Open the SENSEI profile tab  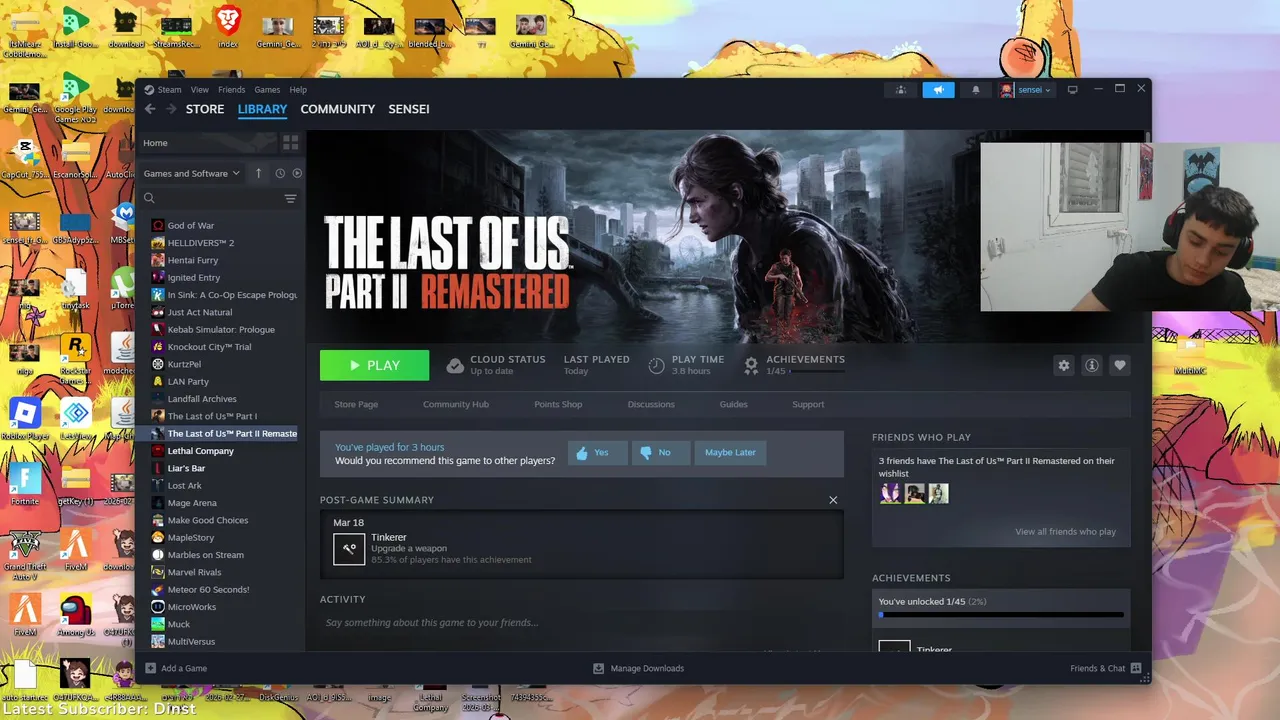[409, 109]
